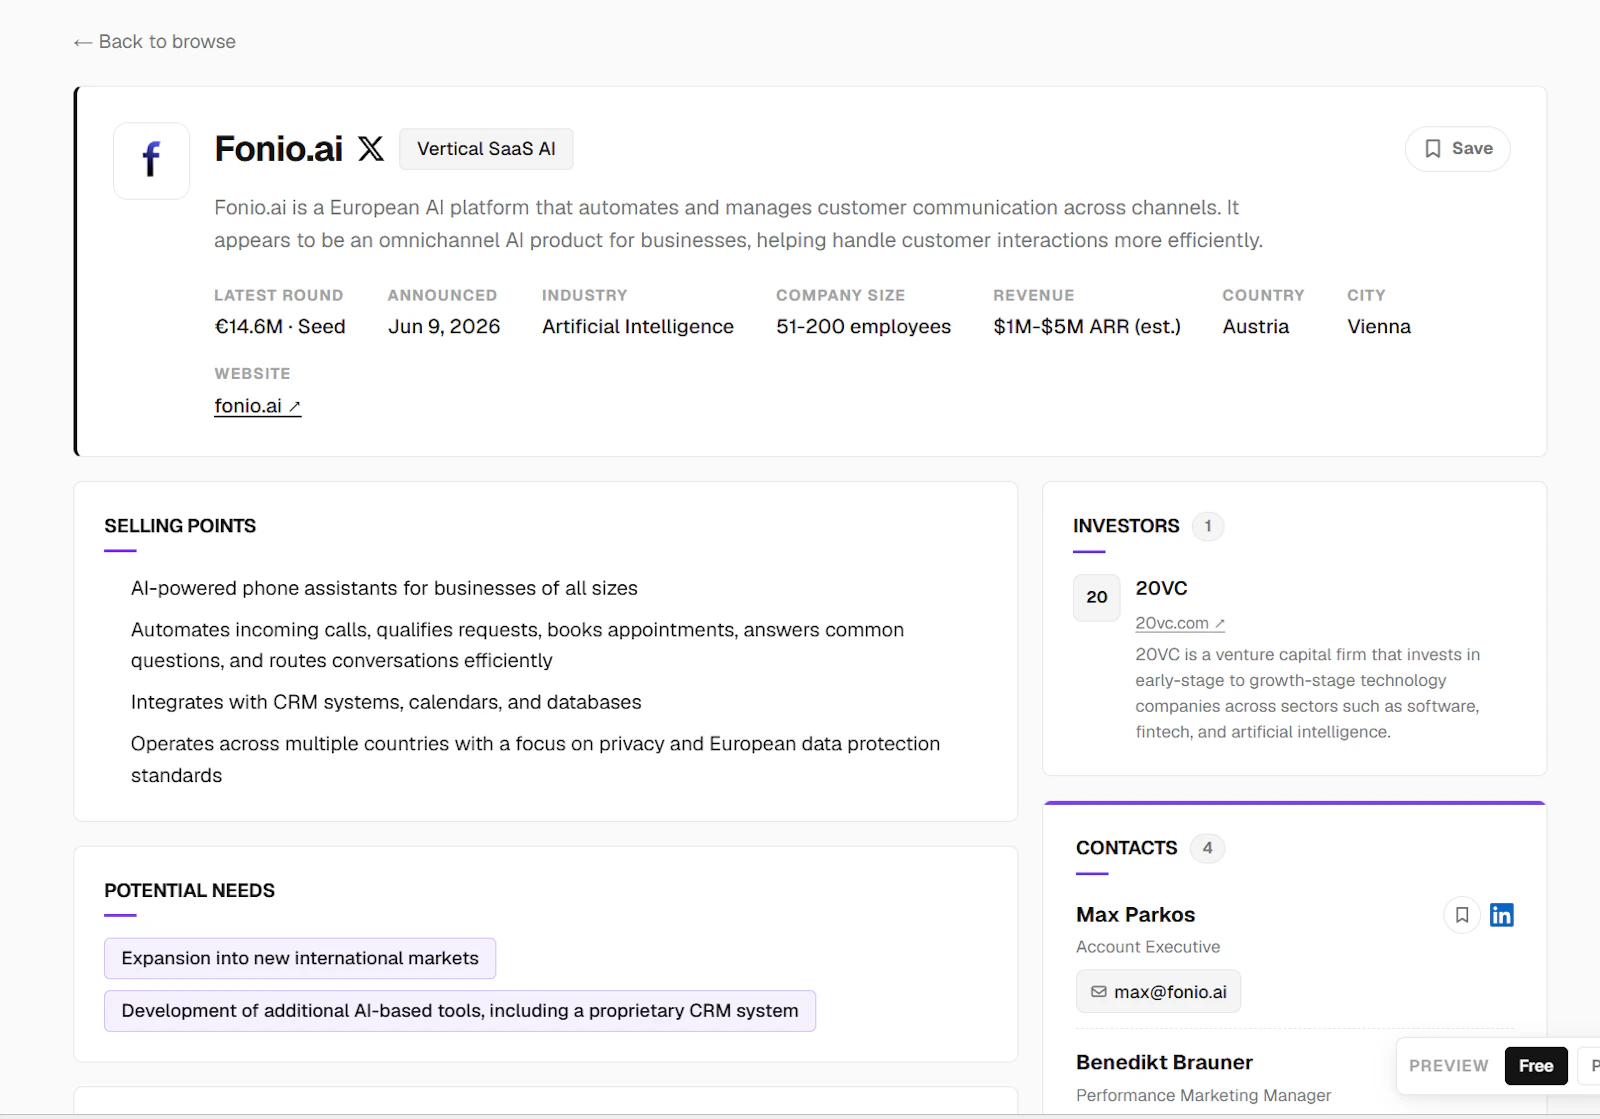Save the Fonio.ai company
1600x1119 pixels.
coord(1458,149)
